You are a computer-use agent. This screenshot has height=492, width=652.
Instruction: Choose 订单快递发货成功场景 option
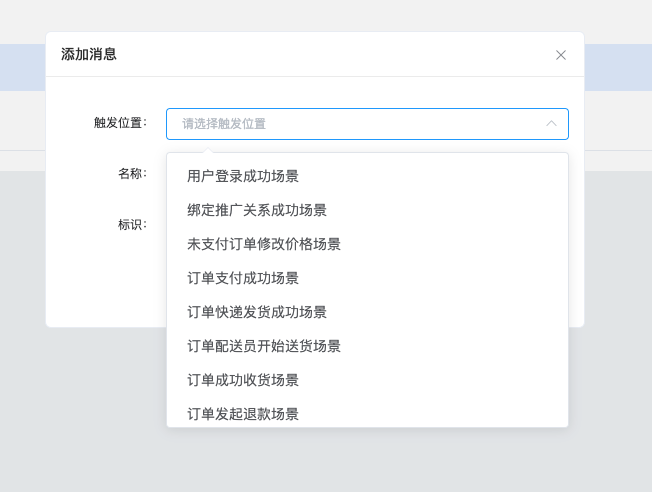[x=367, y=312]
